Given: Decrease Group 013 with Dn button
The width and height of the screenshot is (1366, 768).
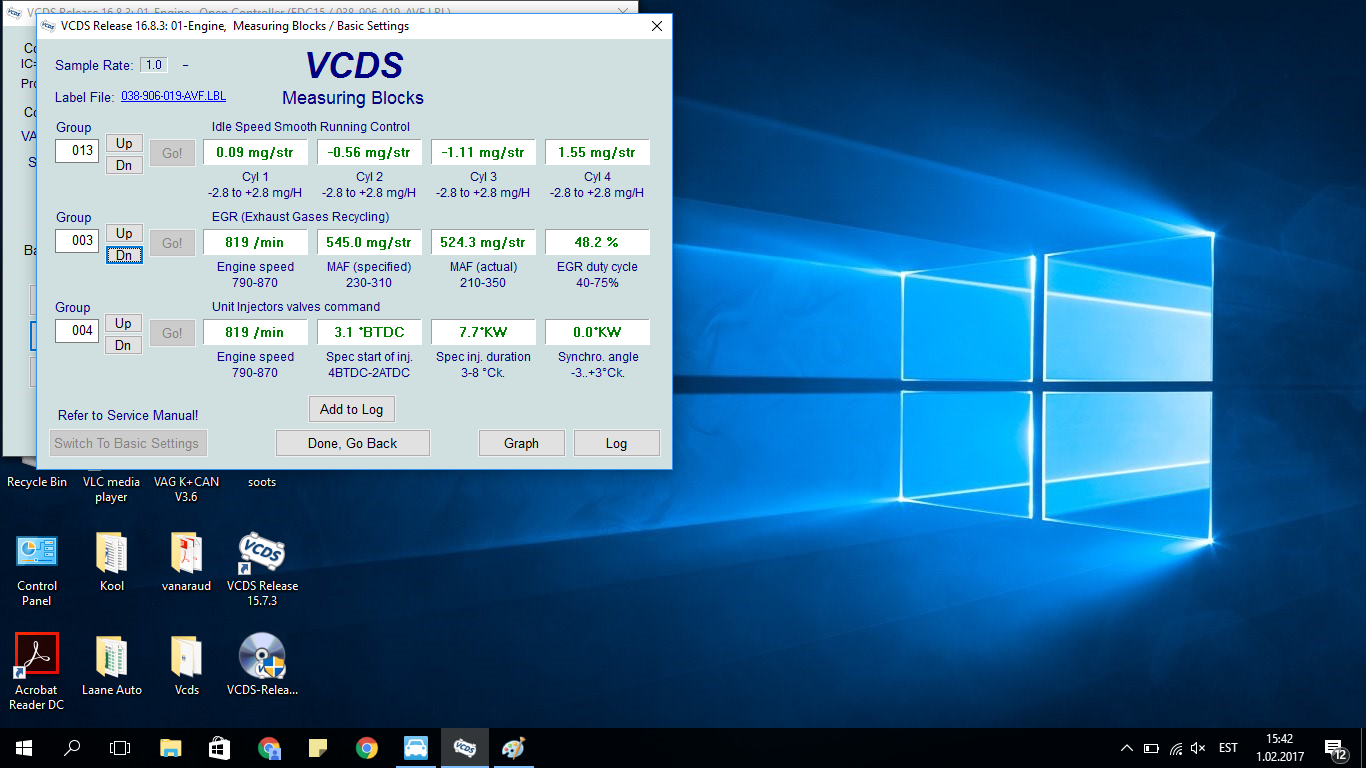Looking at the screenshot, I should click(x=124, y=165).
